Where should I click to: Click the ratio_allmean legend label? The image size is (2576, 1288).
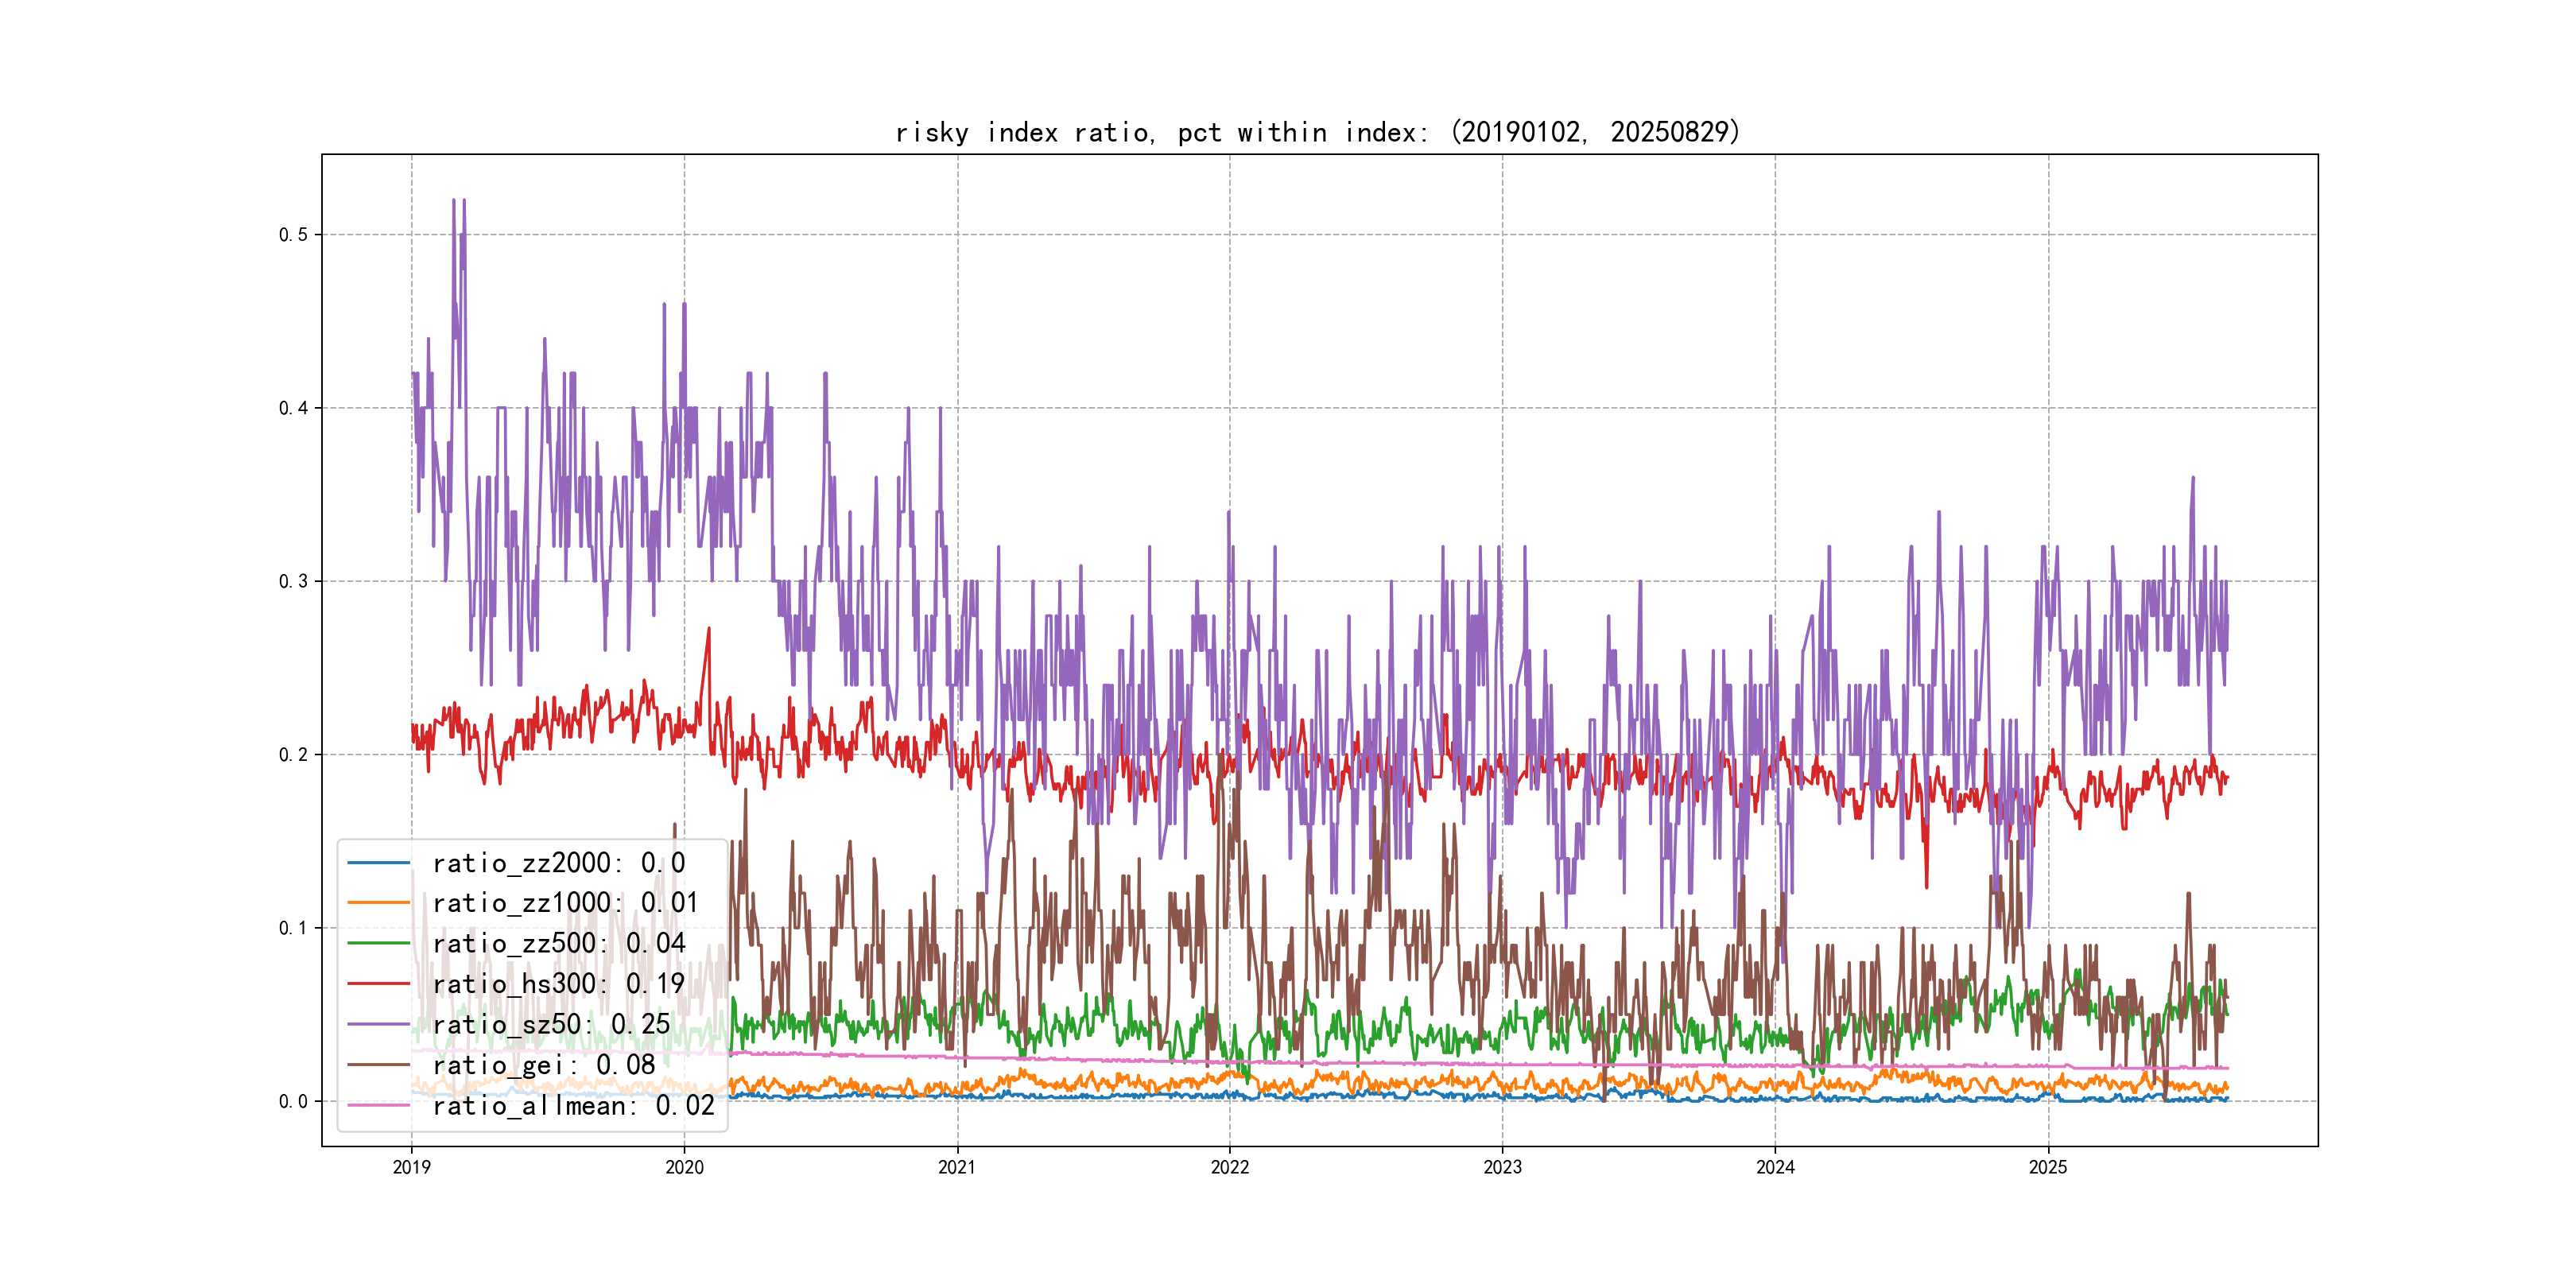573,1105
